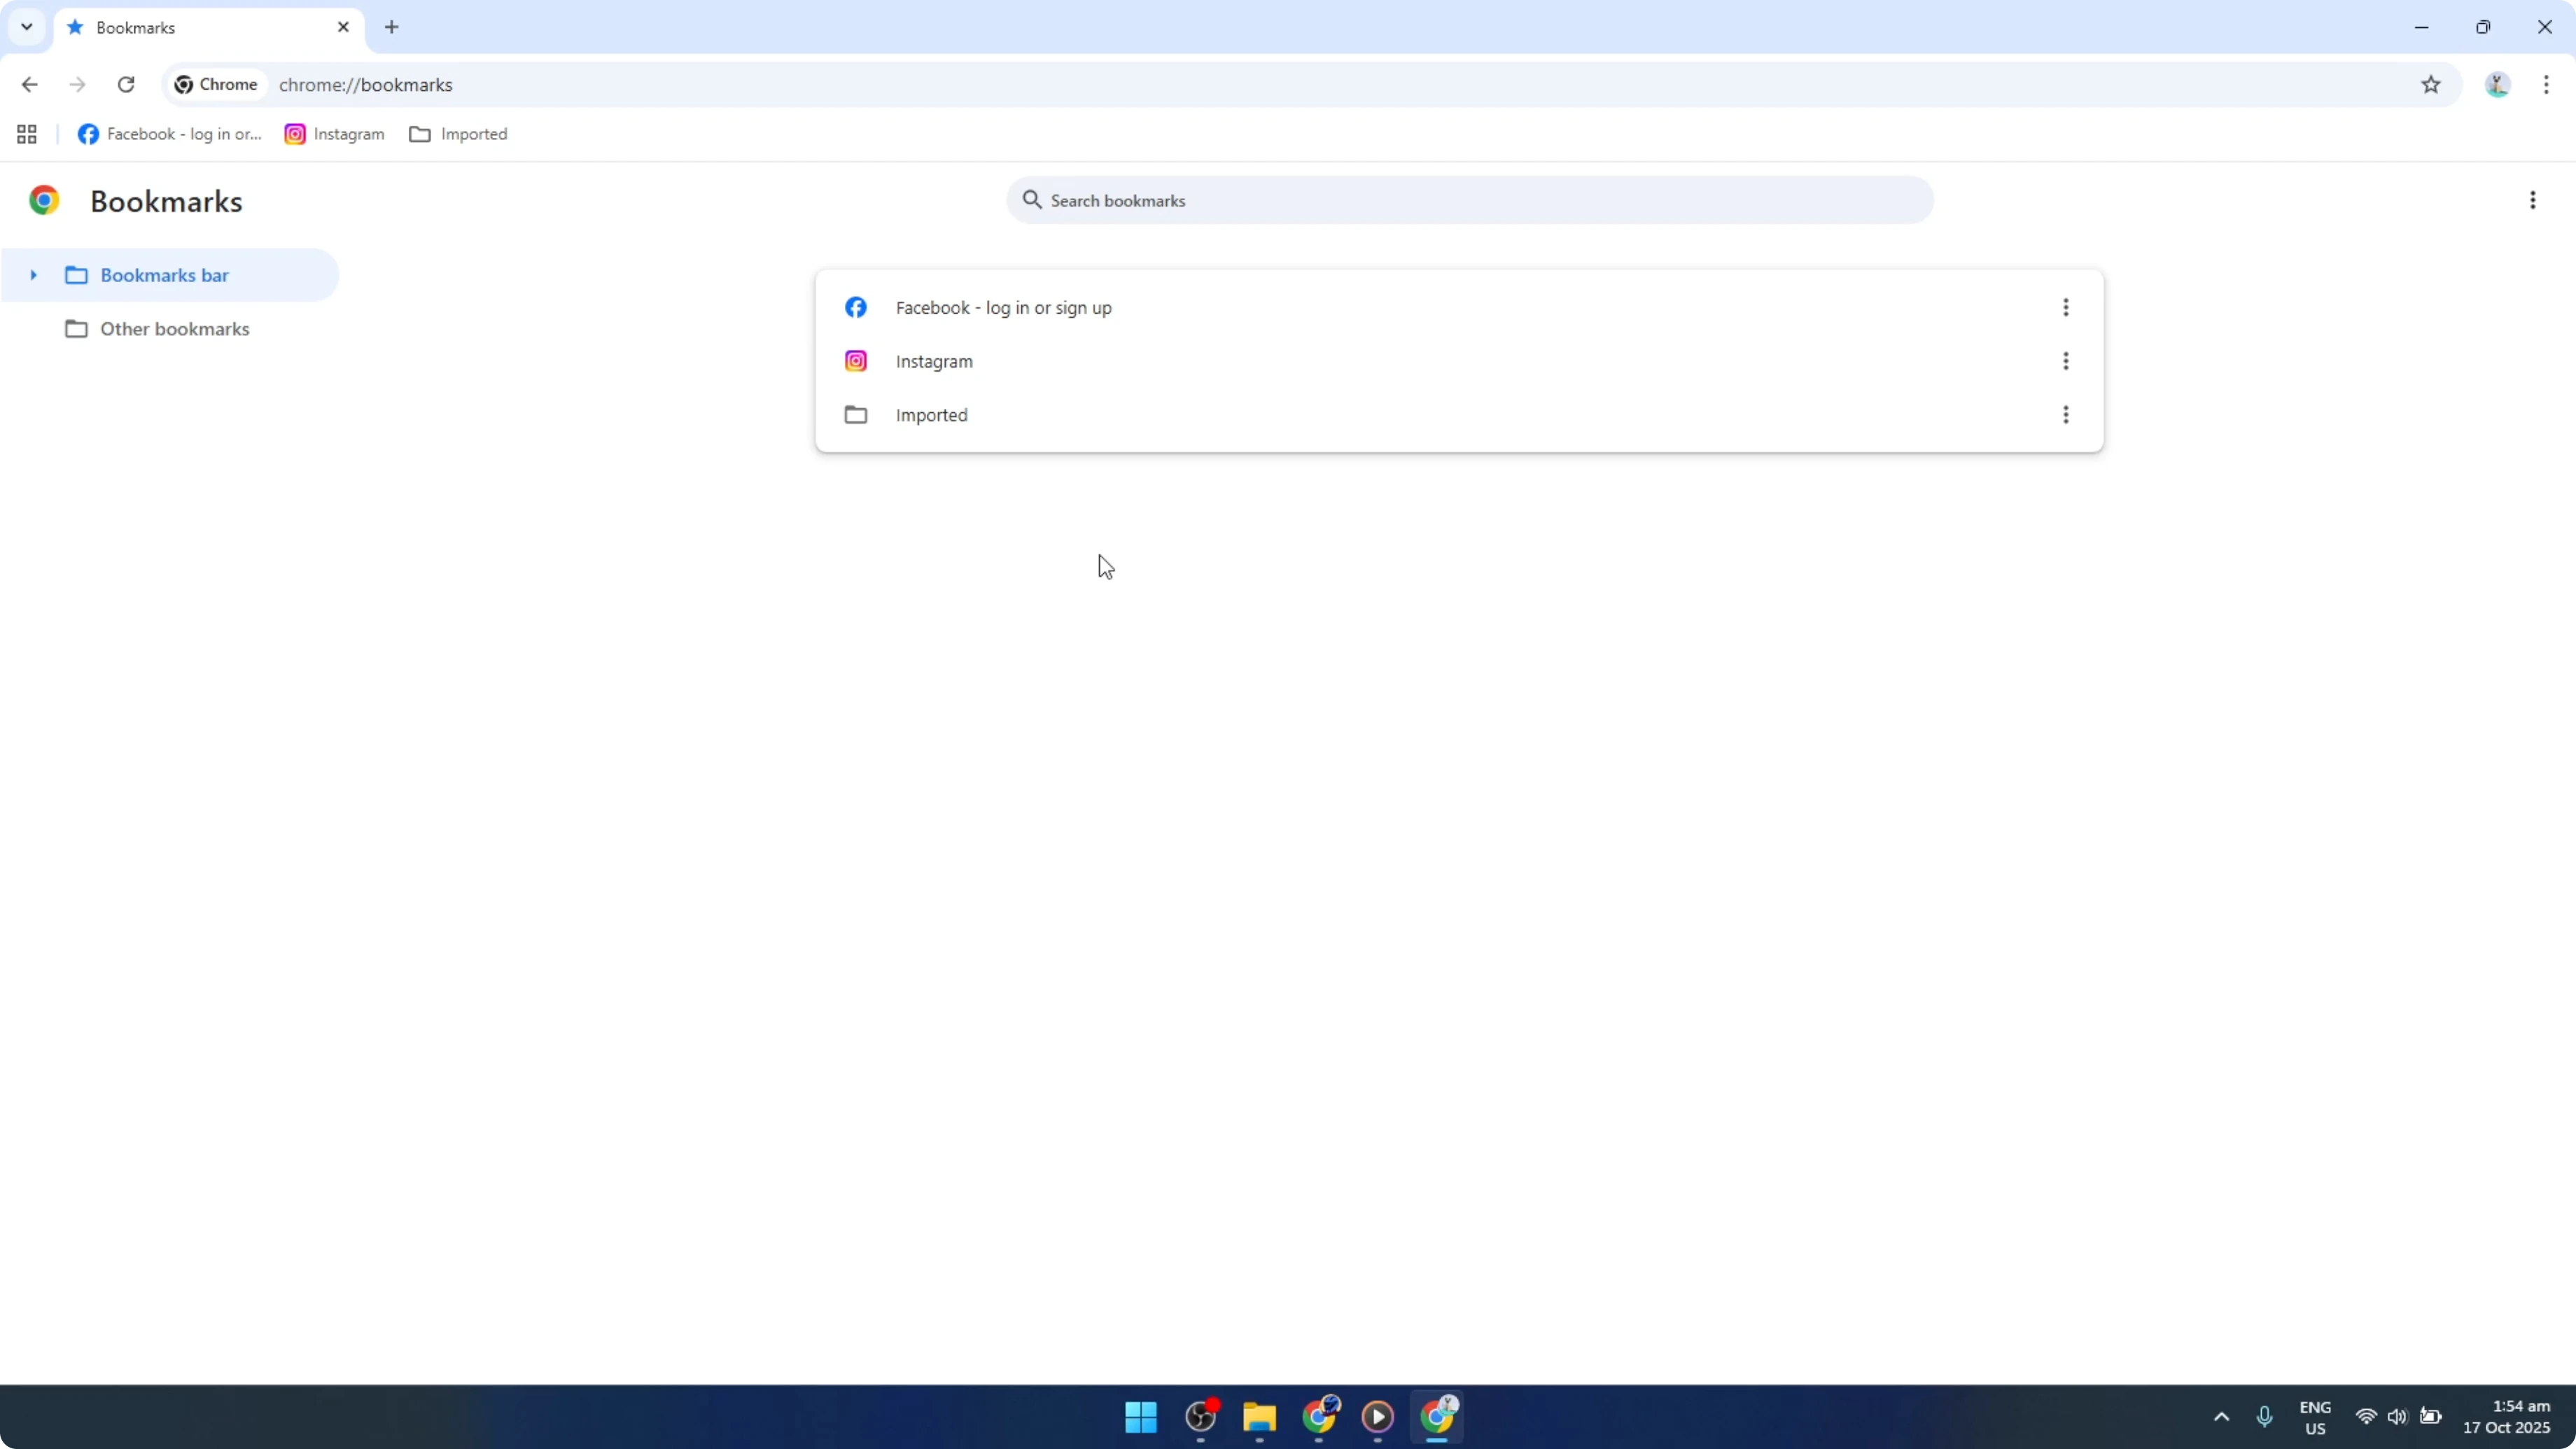Screen dimensions: 2576x1449
Task: Select the Instagram row in the list
Action: 1459,361
